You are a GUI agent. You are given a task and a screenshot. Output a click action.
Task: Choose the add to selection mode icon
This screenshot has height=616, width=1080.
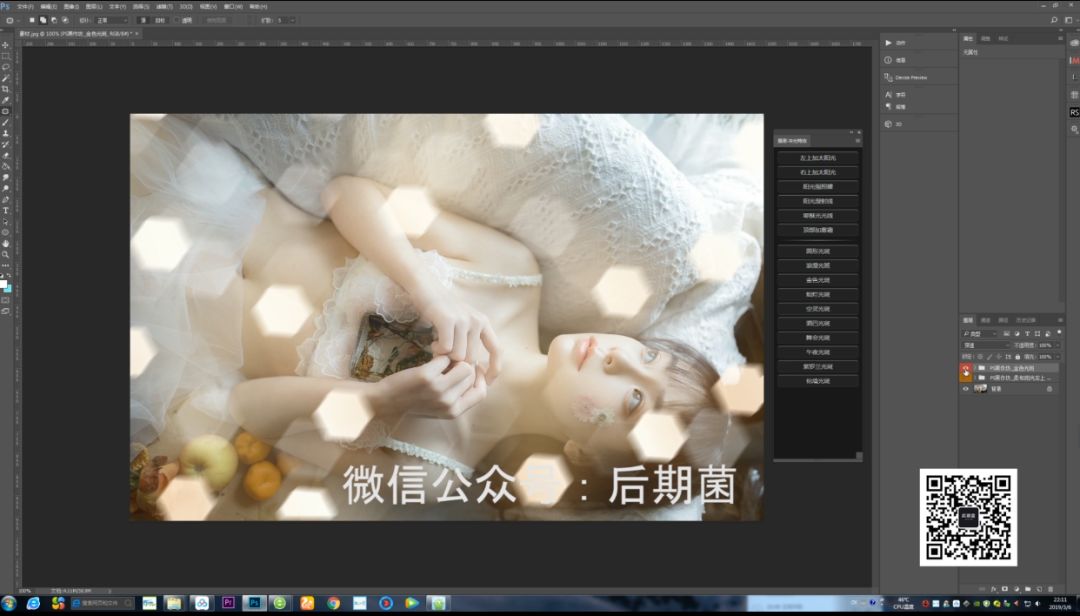(43, 20)
